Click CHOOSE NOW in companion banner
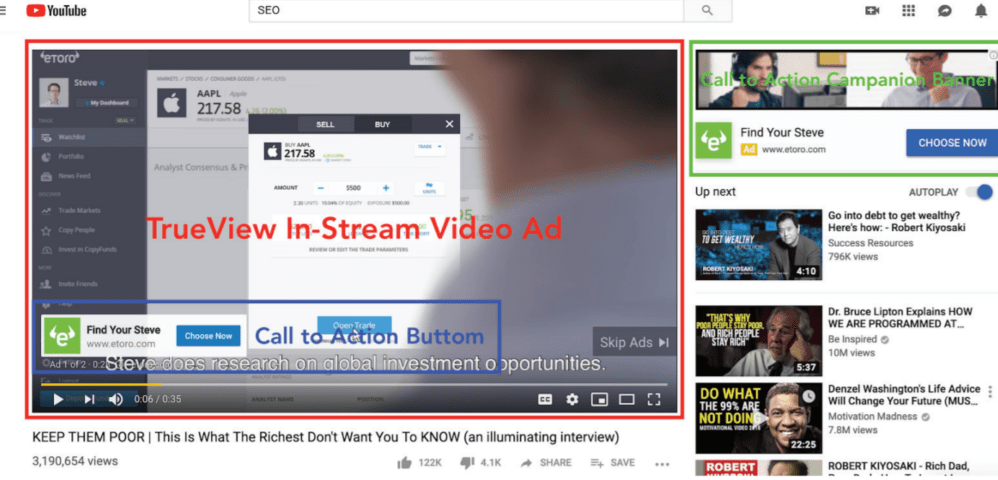This screenshot has height=480, width=998. (952, 143)
